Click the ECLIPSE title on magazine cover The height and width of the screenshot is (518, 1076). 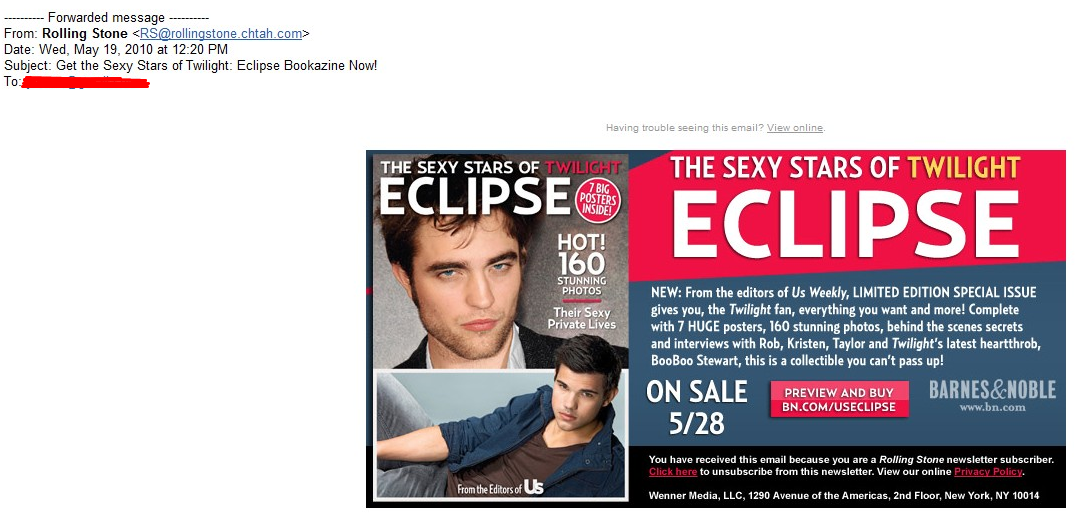click(x=475, y=196)
